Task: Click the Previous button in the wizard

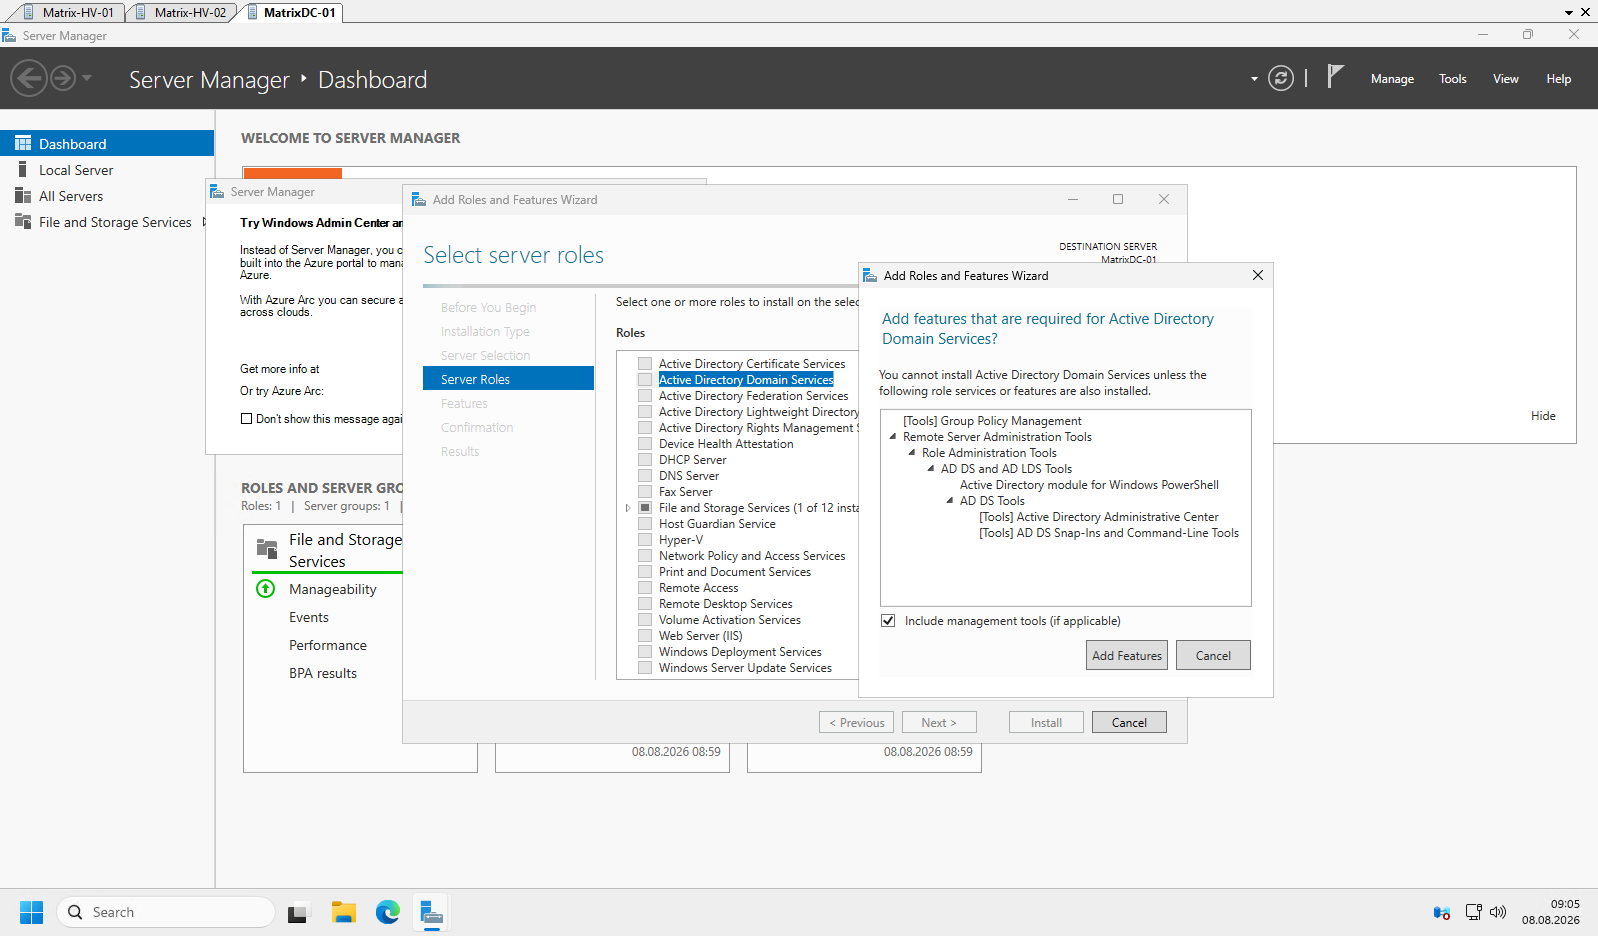Action: pyautogui.click(x=856, y=722)
